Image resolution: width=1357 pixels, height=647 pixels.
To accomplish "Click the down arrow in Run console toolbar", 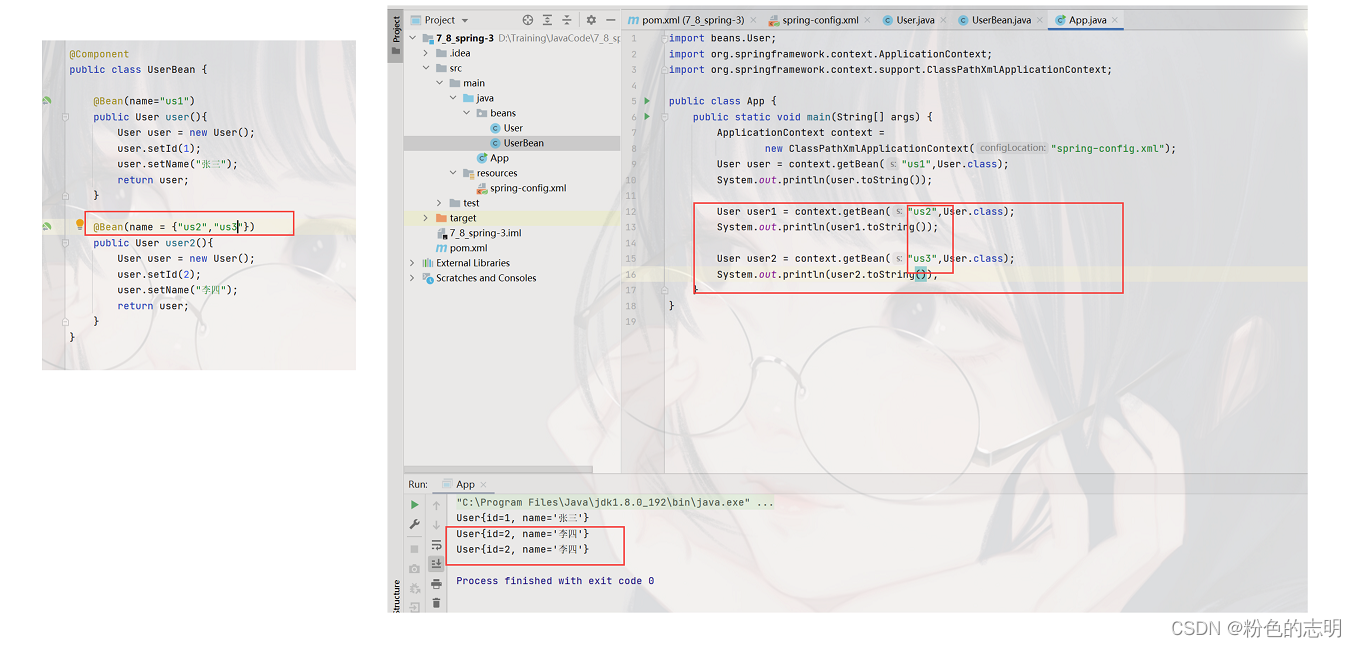I will [x=437, y=525].
